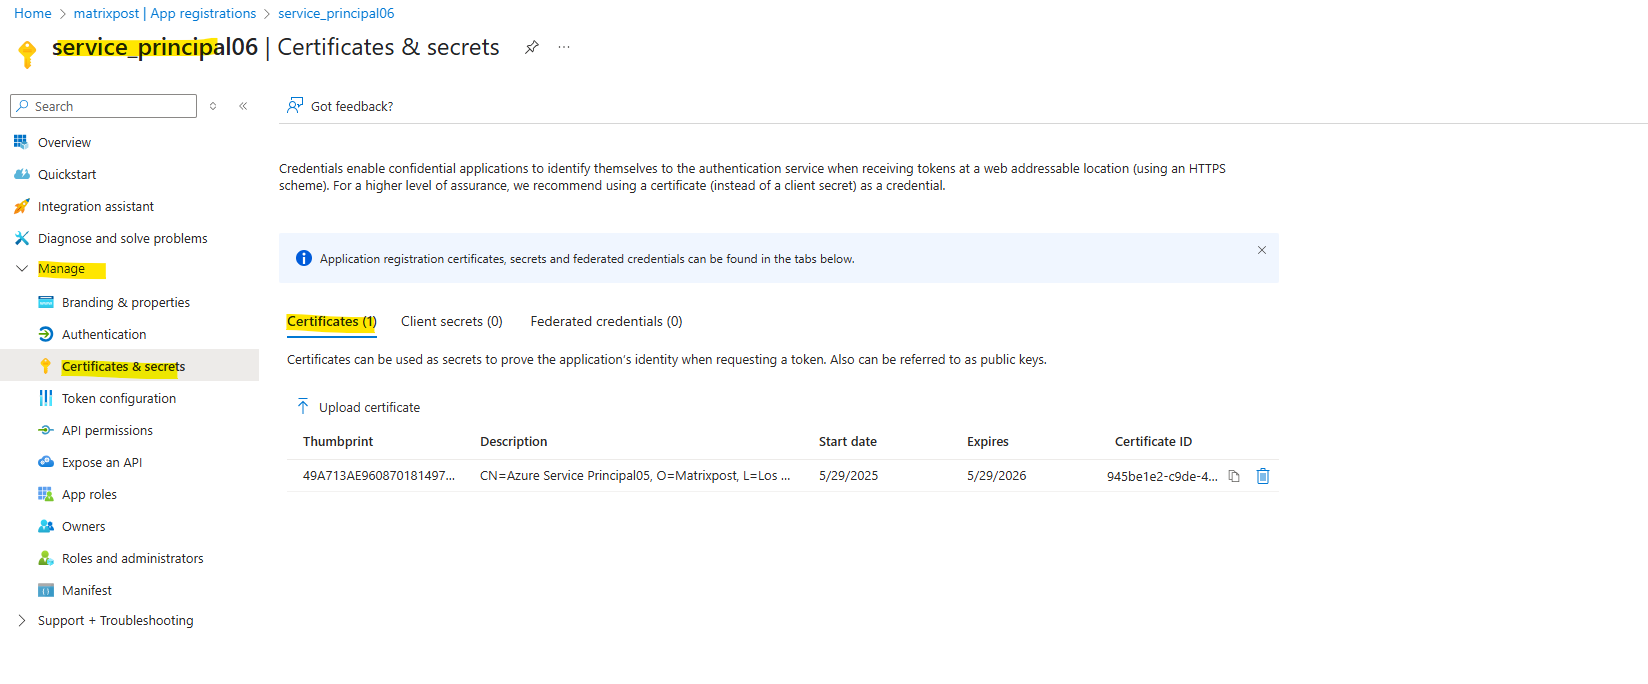Screen dimensions: 1648x684
Task: Click the API permissions icon
Action: click(x=46, y=430)
